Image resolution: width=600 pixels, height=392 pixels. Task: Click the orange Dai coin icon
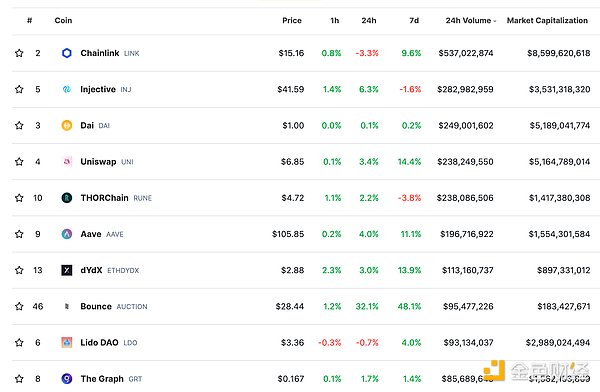coord(67,125)
